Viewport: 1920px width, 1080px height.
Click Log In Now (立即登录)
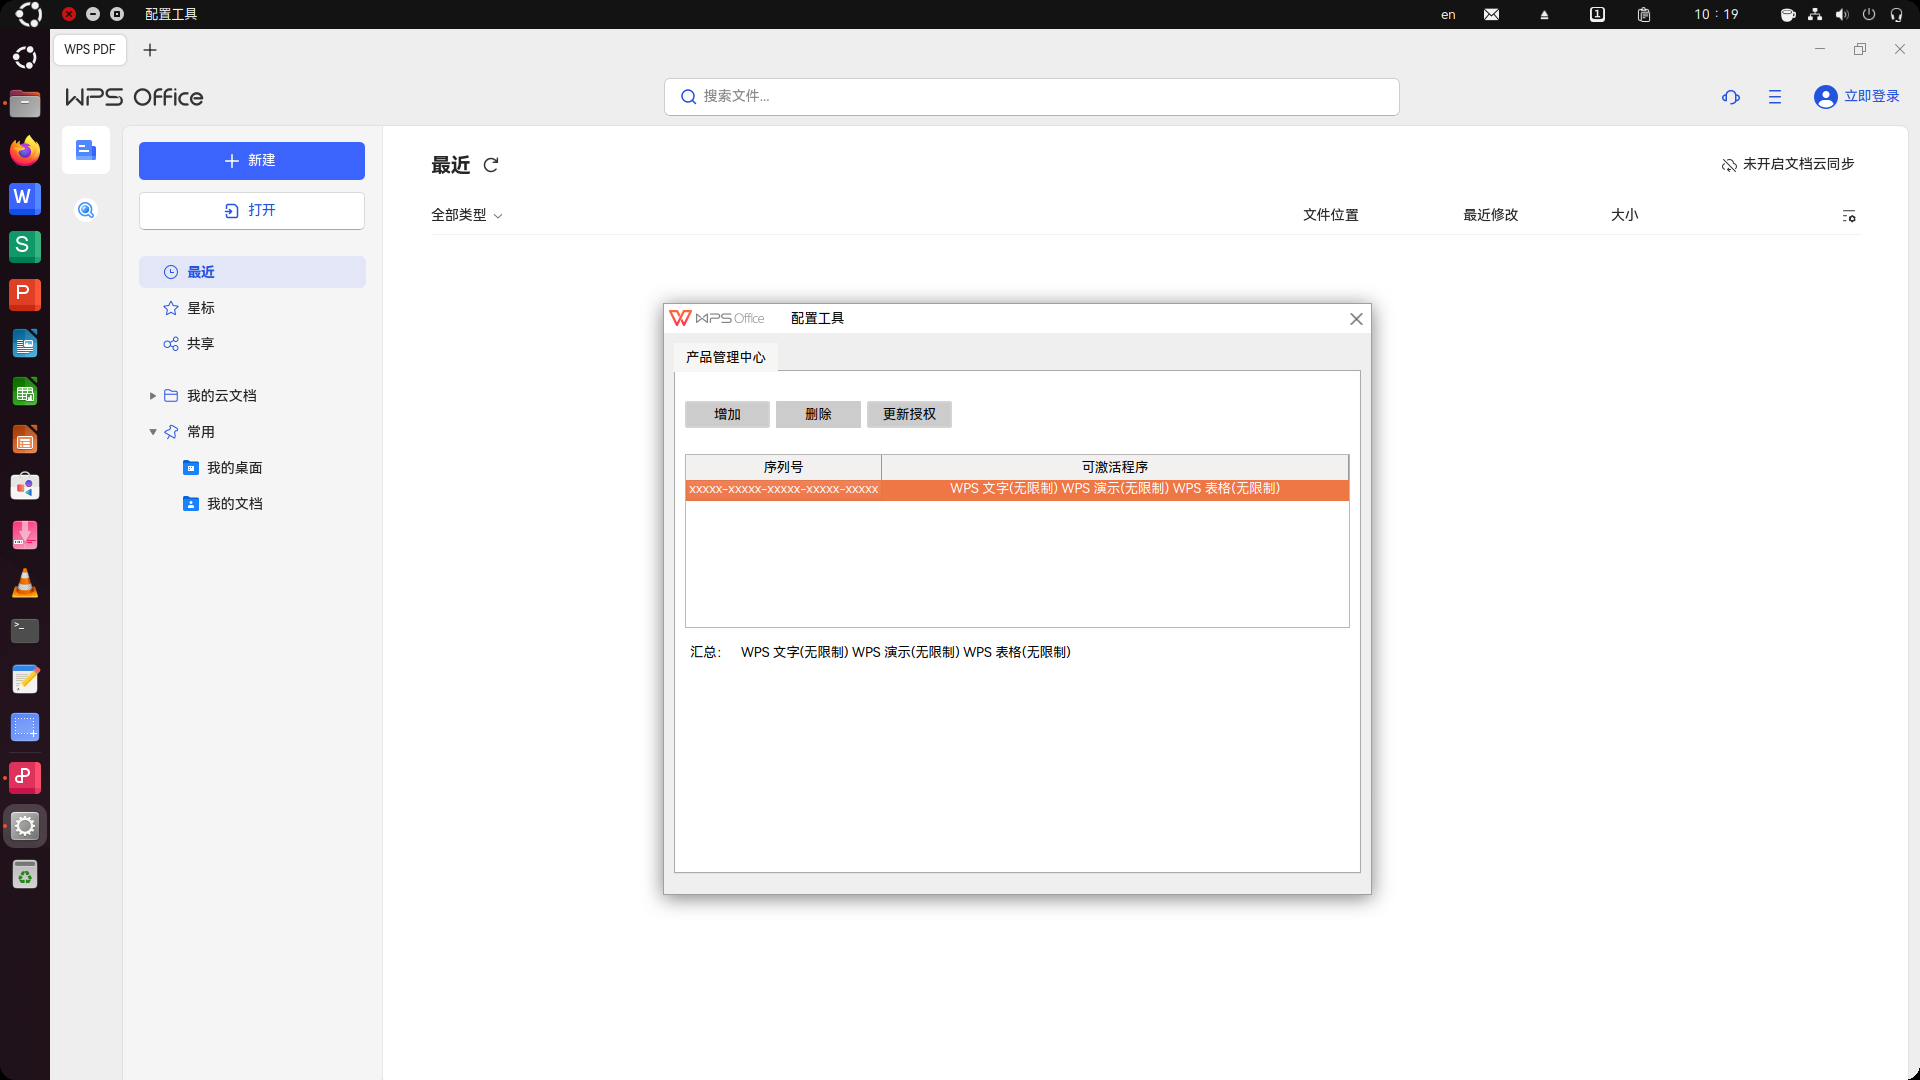[x=1872, y=96]
